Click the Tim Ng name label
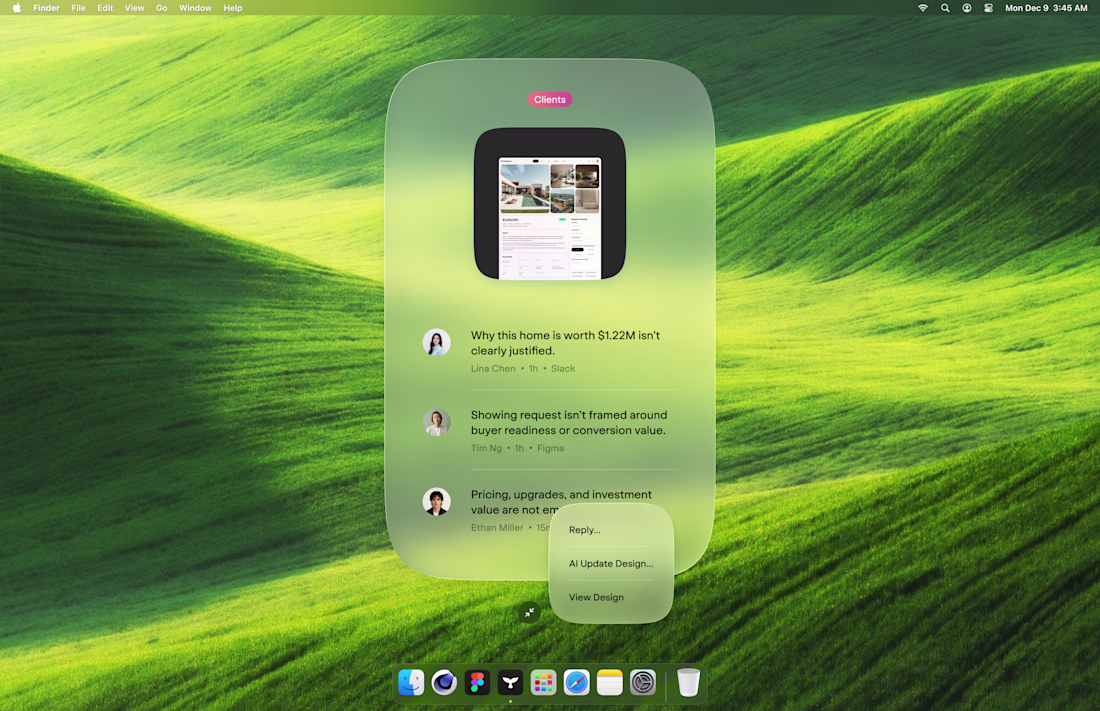The image size is (1100, 711). [x=486, y=448]
